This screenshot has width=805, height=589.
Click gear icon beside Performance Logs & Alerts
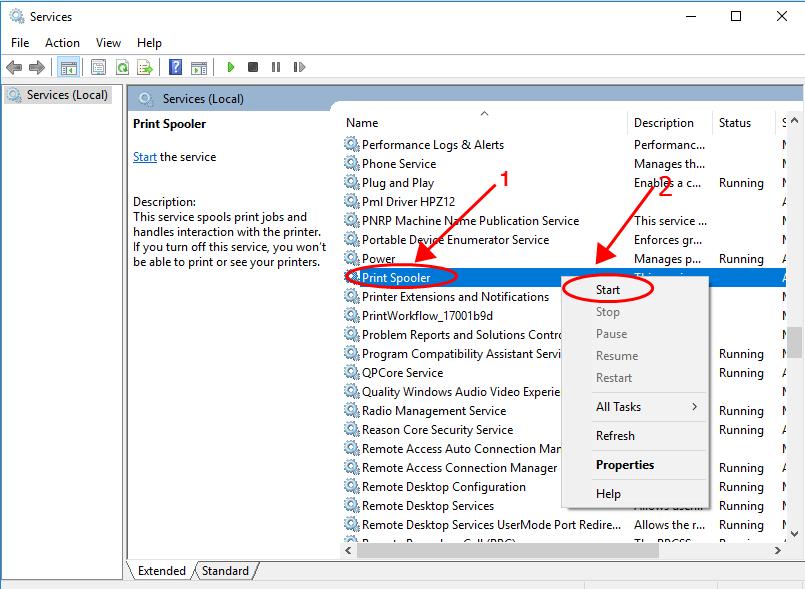[x=352, y=144]
